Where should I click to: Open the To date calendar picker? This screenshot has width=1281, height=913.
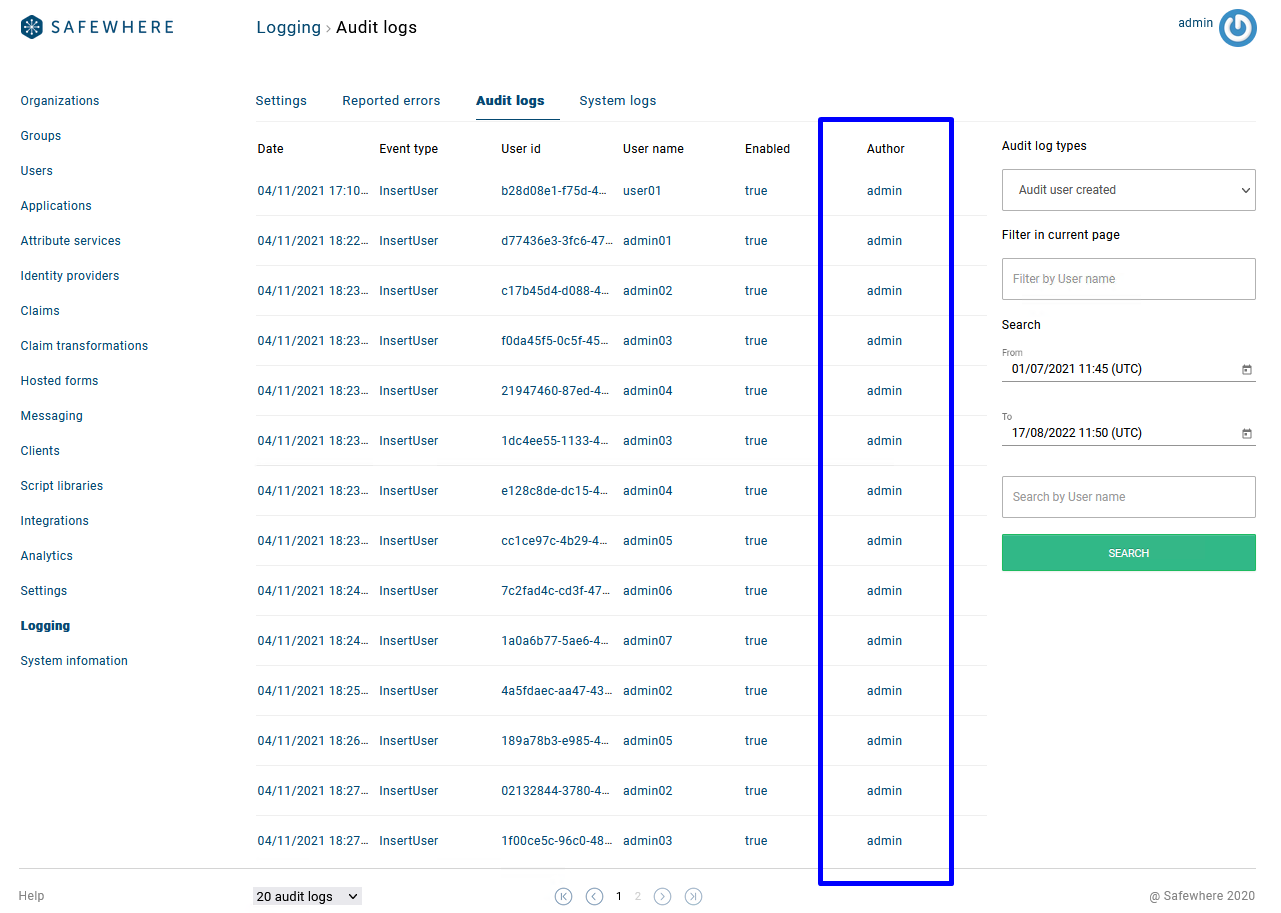[x=1246, y=434]
